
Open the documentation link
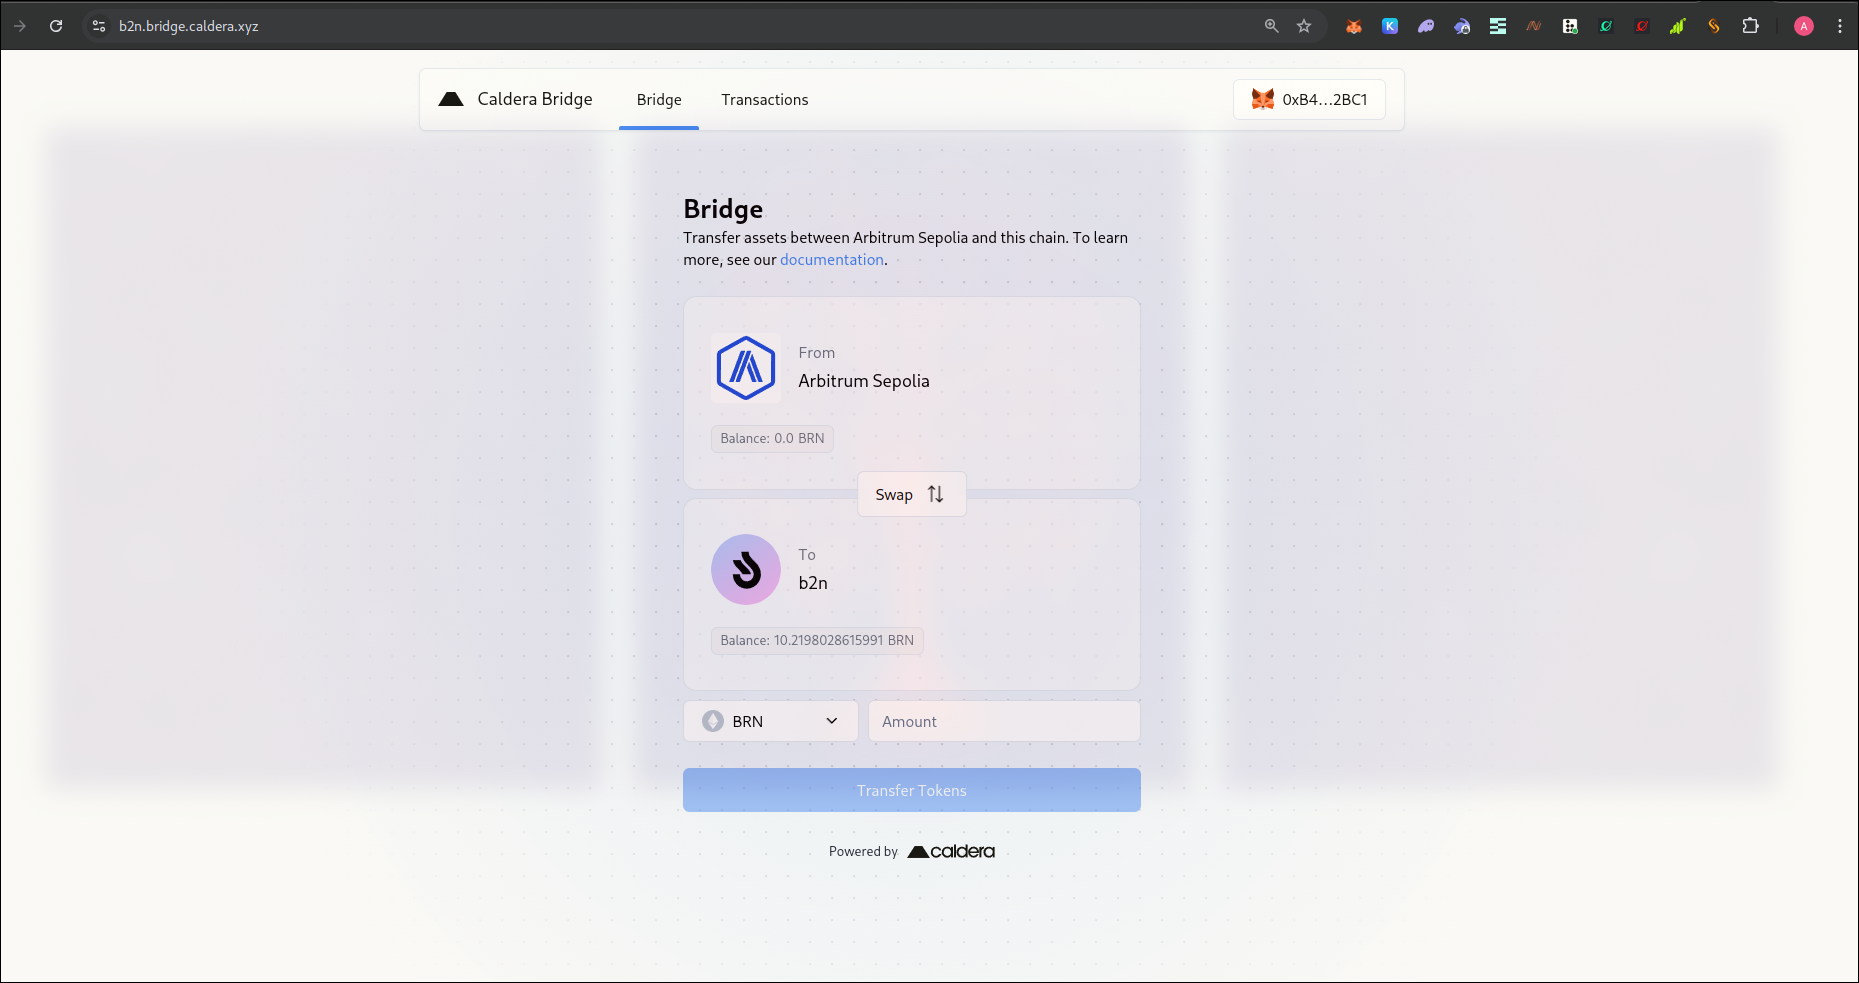[x=832, y=260]
